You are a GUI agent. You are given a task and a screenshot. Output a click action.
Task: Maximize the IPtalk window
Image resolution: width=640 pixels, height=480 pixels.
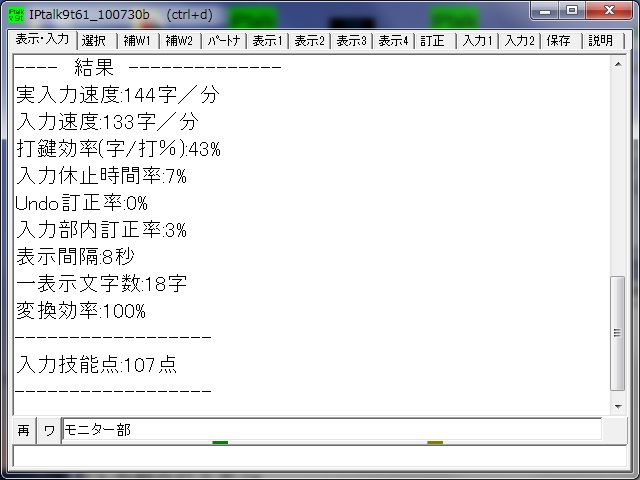[572, 11]
